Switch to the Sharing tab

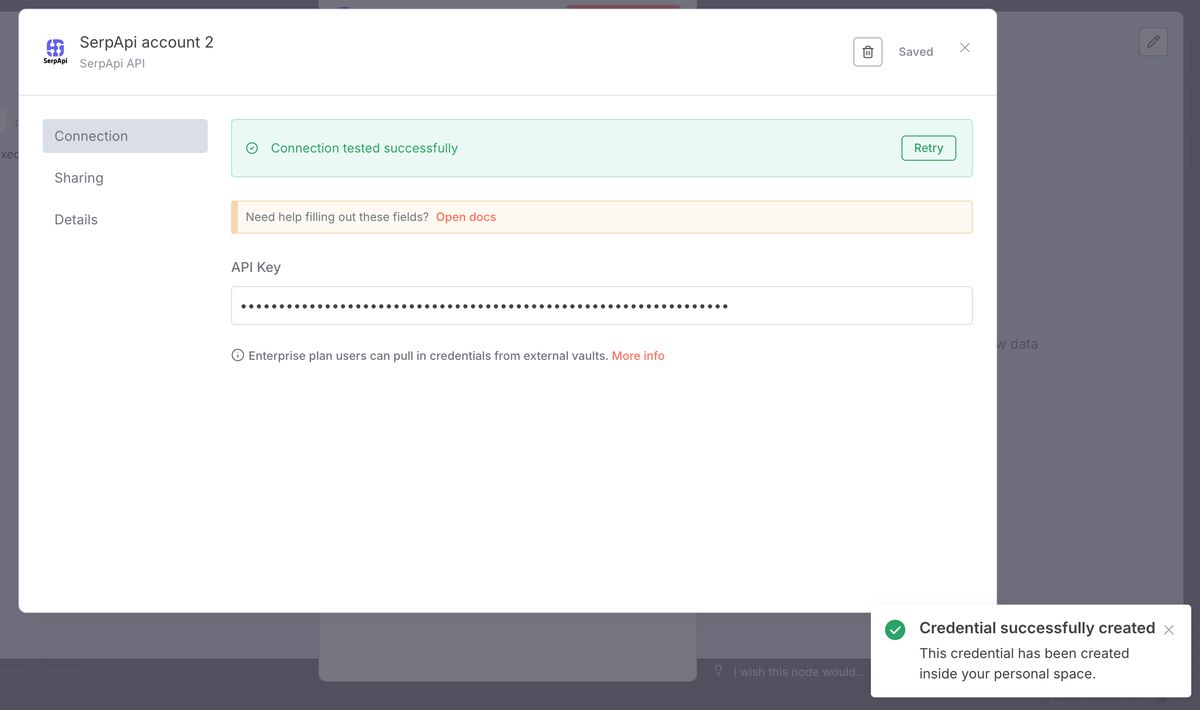click(79, 178)
